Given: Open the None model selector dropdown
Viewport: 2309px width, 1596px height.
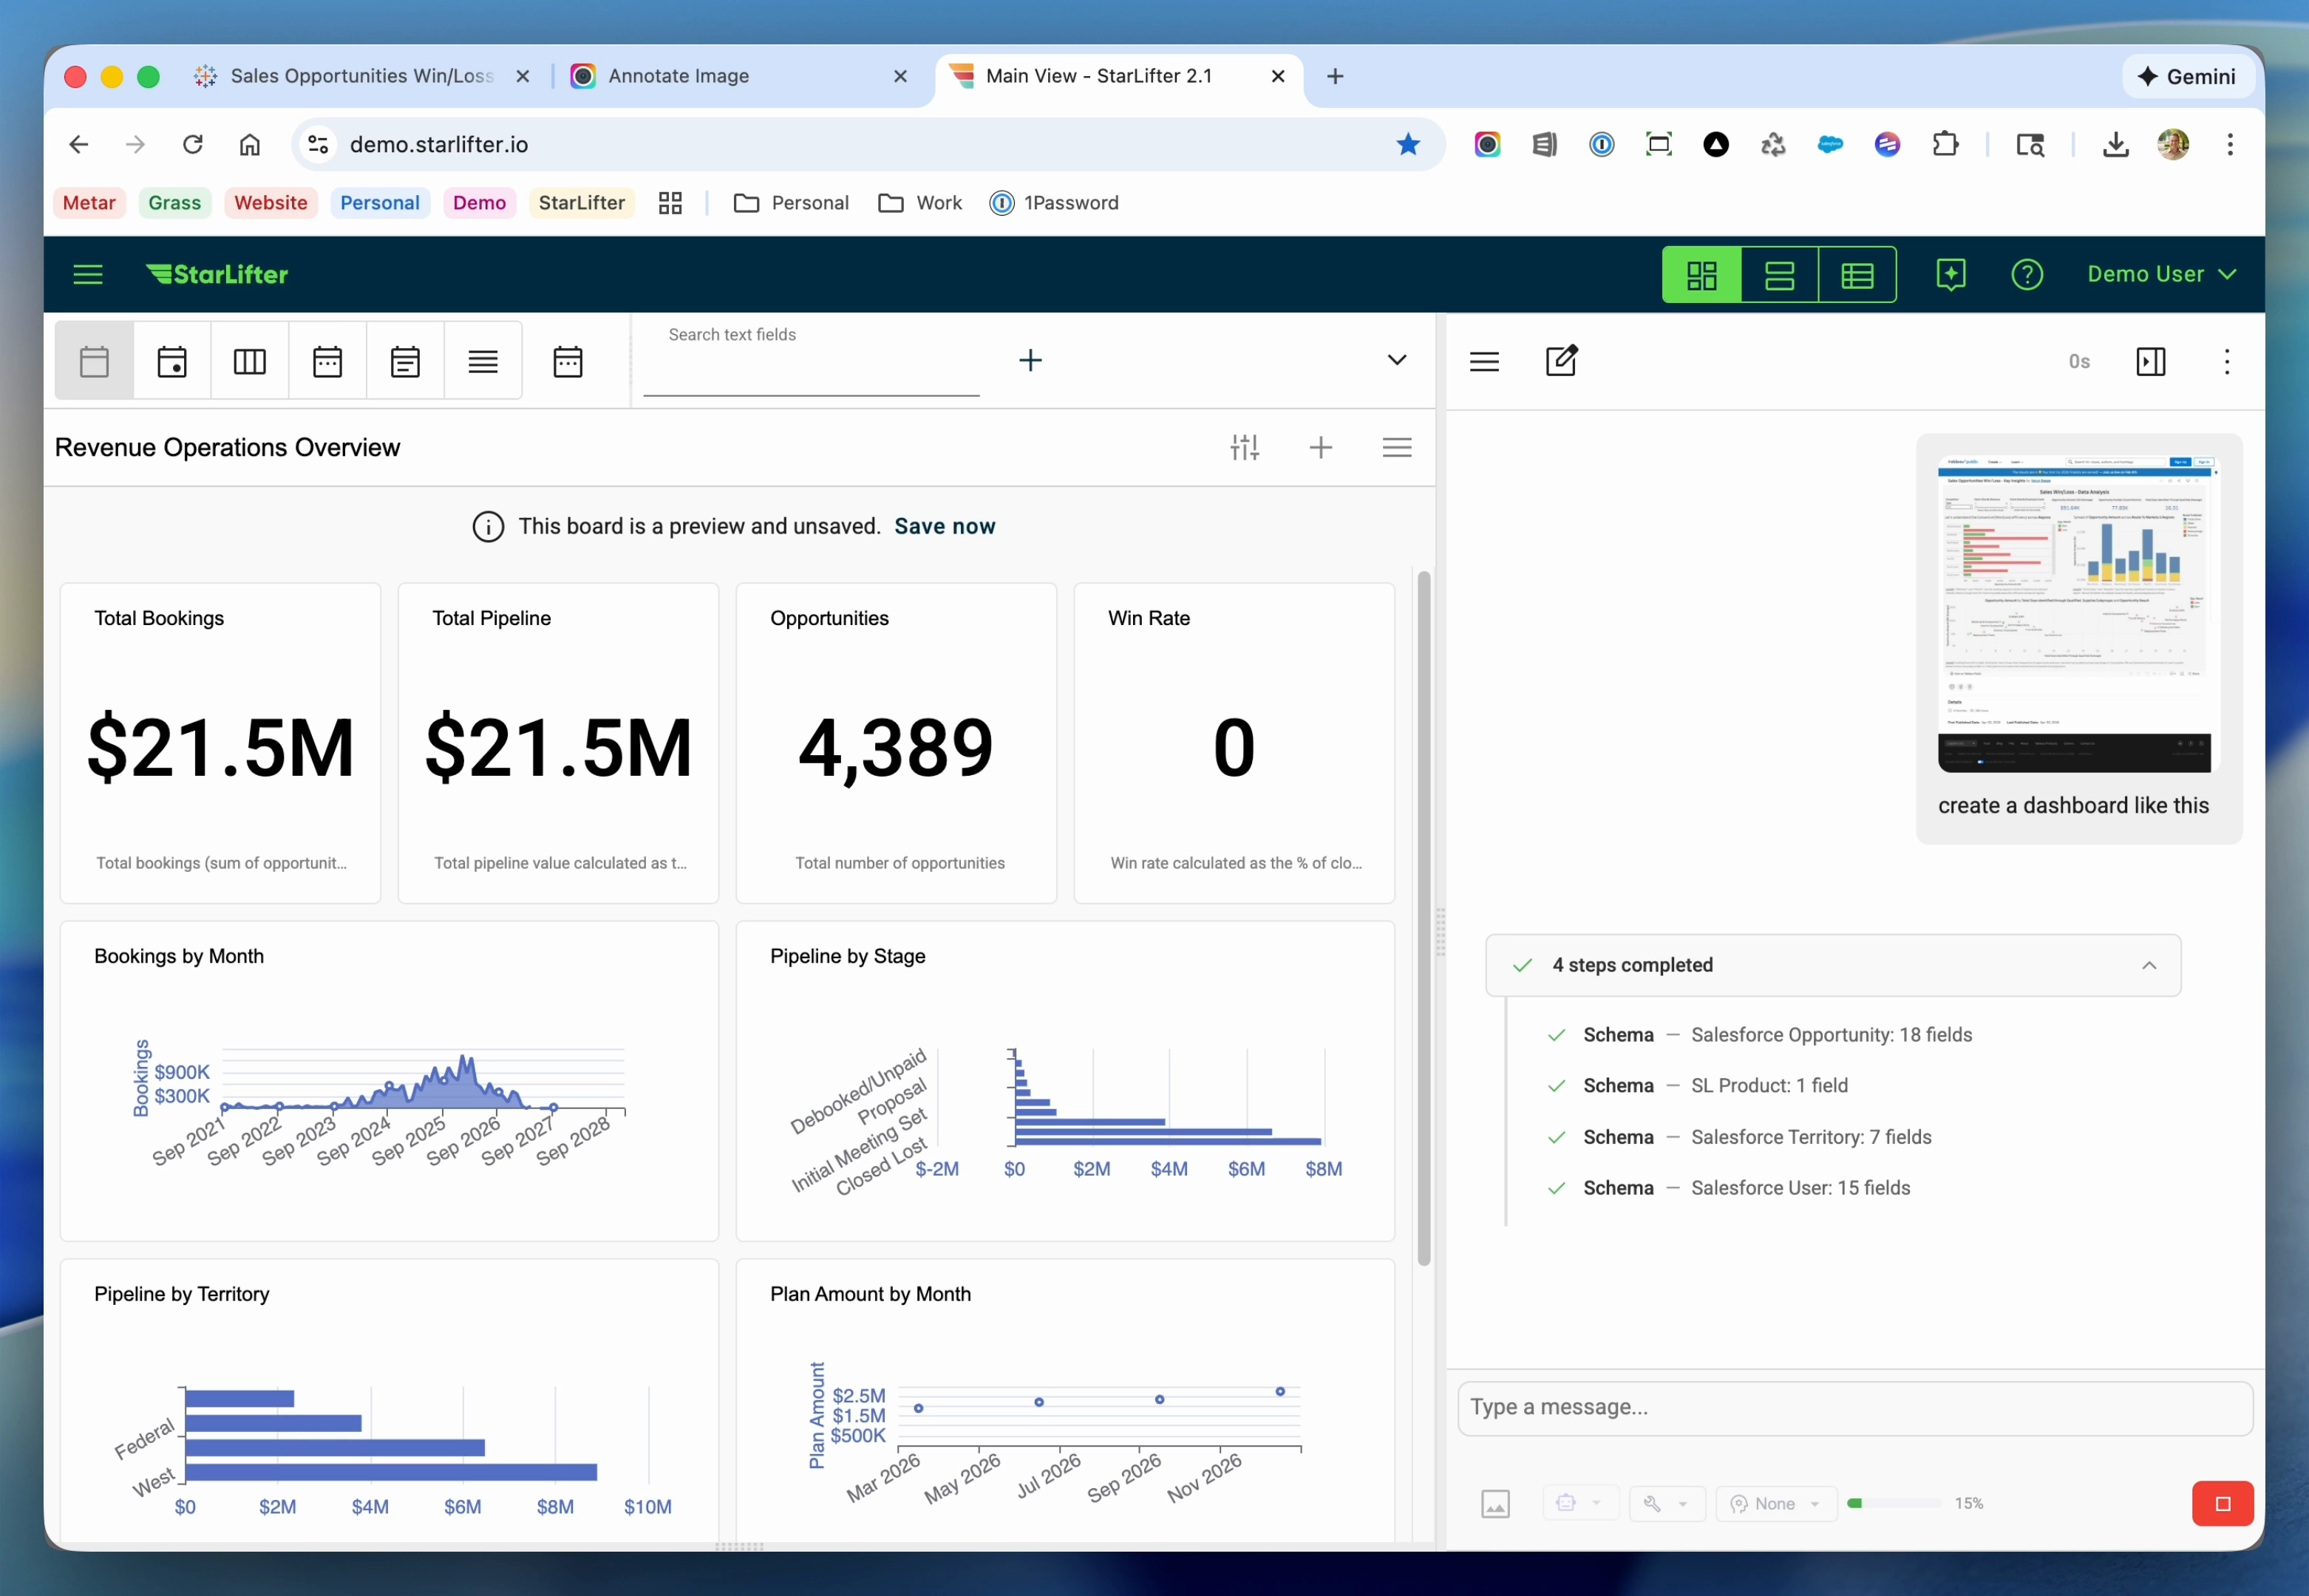Looking at the screenshot, I should 1776,1503.
